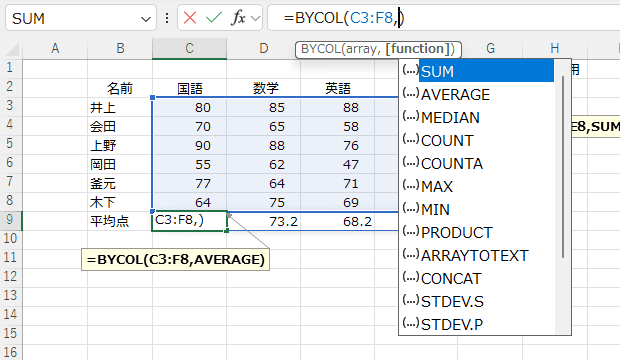Pick COUNTA in the suggestion list
The width and height of the screenshot is (620, 360).
452,164
